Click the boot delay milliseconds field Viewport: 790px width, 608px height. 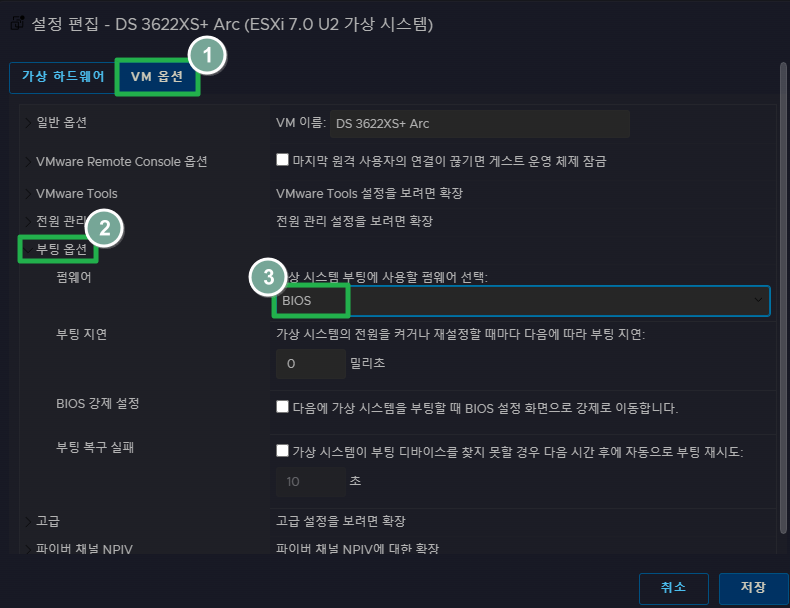coord(310,364)
